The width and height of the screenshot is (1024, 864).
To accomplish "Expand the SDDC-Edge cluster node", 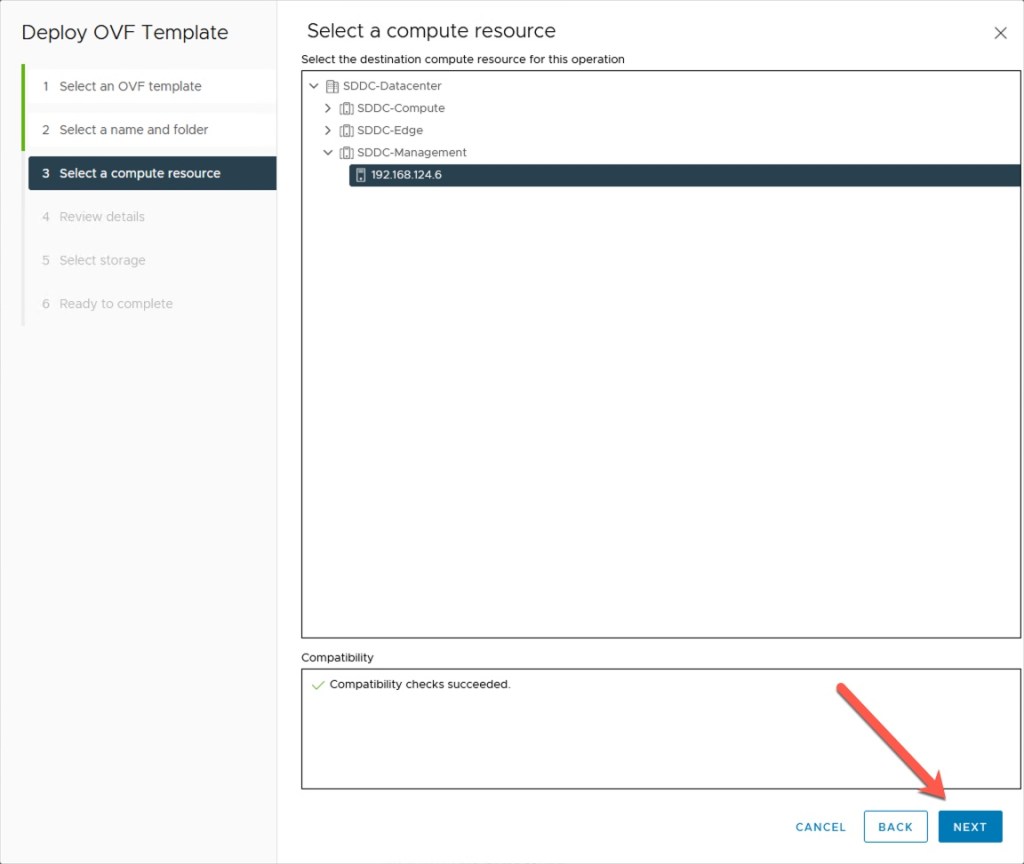I will (327, 130).
